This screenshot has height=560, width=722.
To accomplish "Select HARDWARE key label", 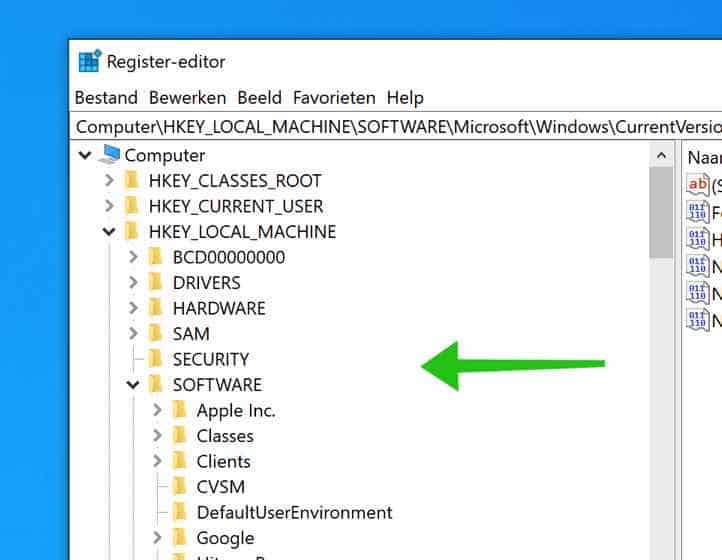I will [x=219, y=308].
